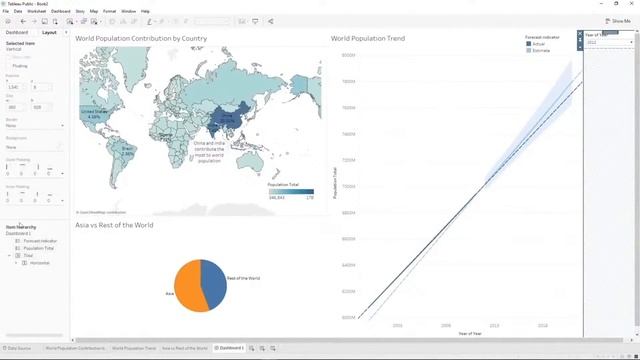Click the Duplicate sheet toolbar icon
The height and width of the screenshot is (360, 640).
click(x=84, y=21)
